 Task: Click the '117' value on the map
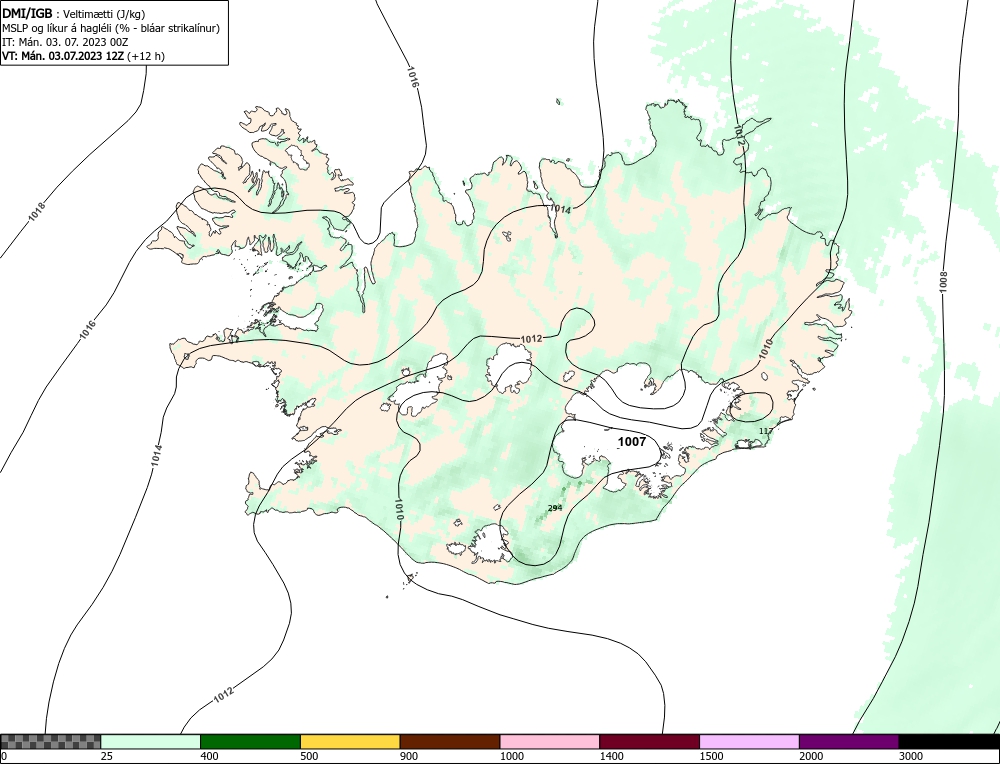[x=766, y=431]
